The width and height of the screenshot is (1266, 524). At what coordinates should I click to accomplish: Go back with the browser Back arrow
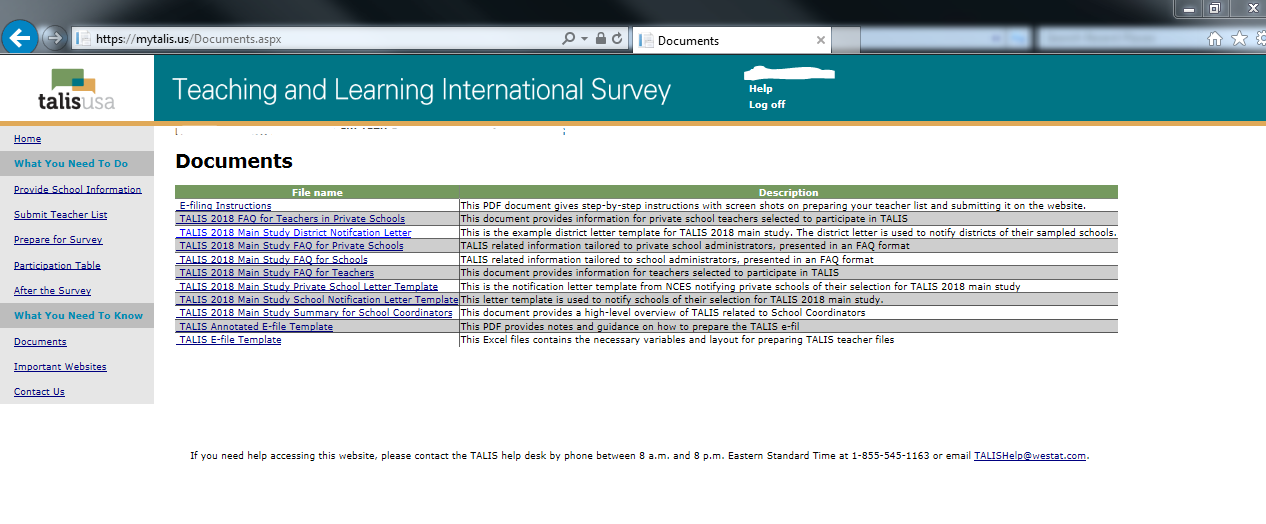pos(20,38)
